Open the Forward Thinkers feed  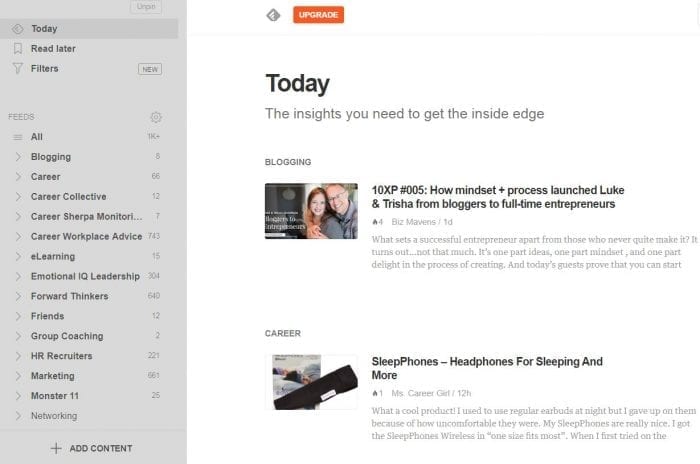[x=69, y=296]
